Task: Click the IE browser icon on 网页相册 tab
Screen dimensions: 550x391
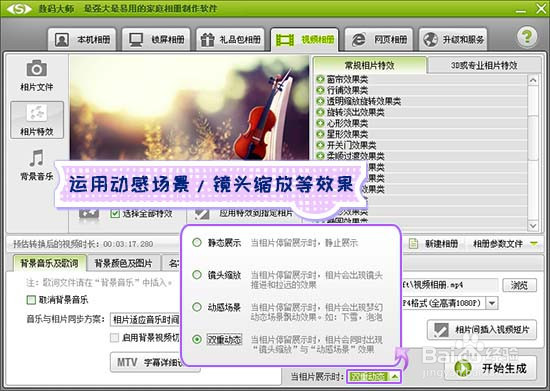Action: (358, 40)
